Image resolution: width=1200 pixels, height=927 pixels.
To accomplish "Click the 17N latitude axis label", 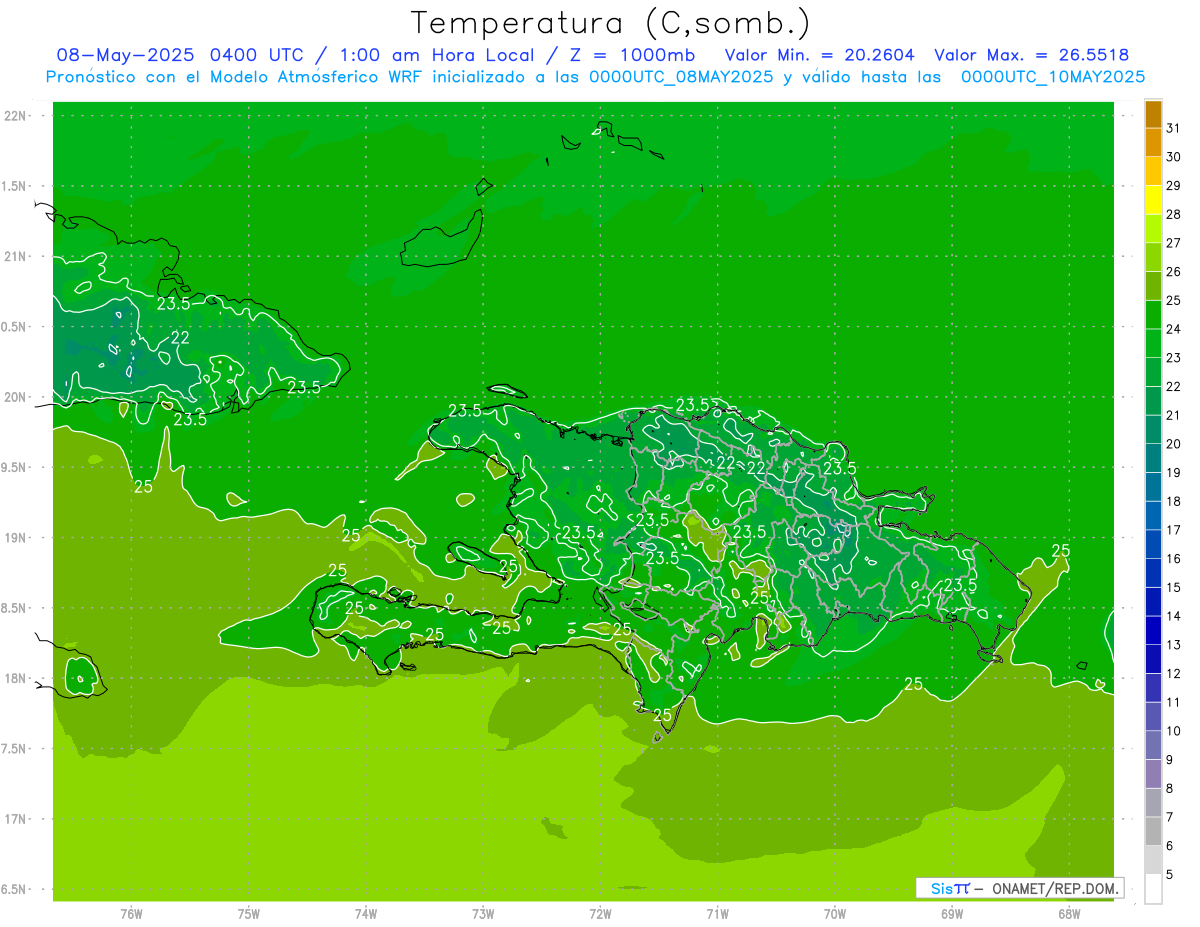I will tap(16, 819).
